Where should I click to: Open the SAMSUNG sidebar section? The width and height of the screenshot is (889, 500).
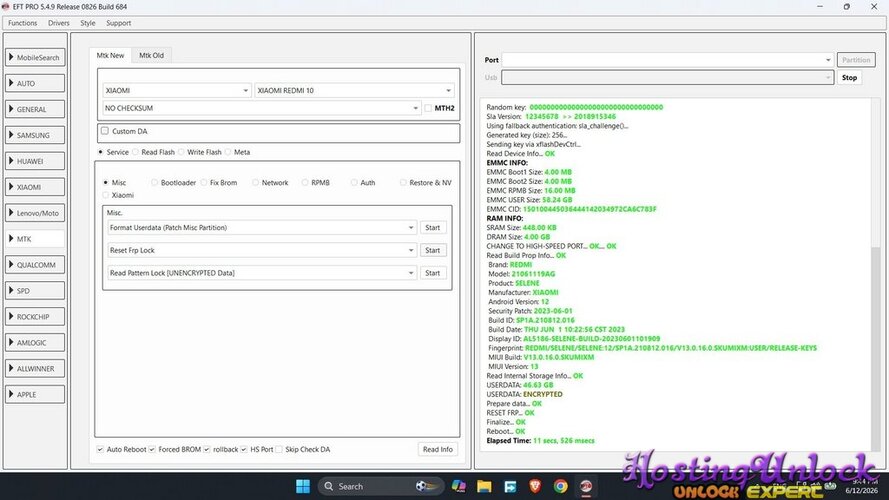tap(35, 135)
